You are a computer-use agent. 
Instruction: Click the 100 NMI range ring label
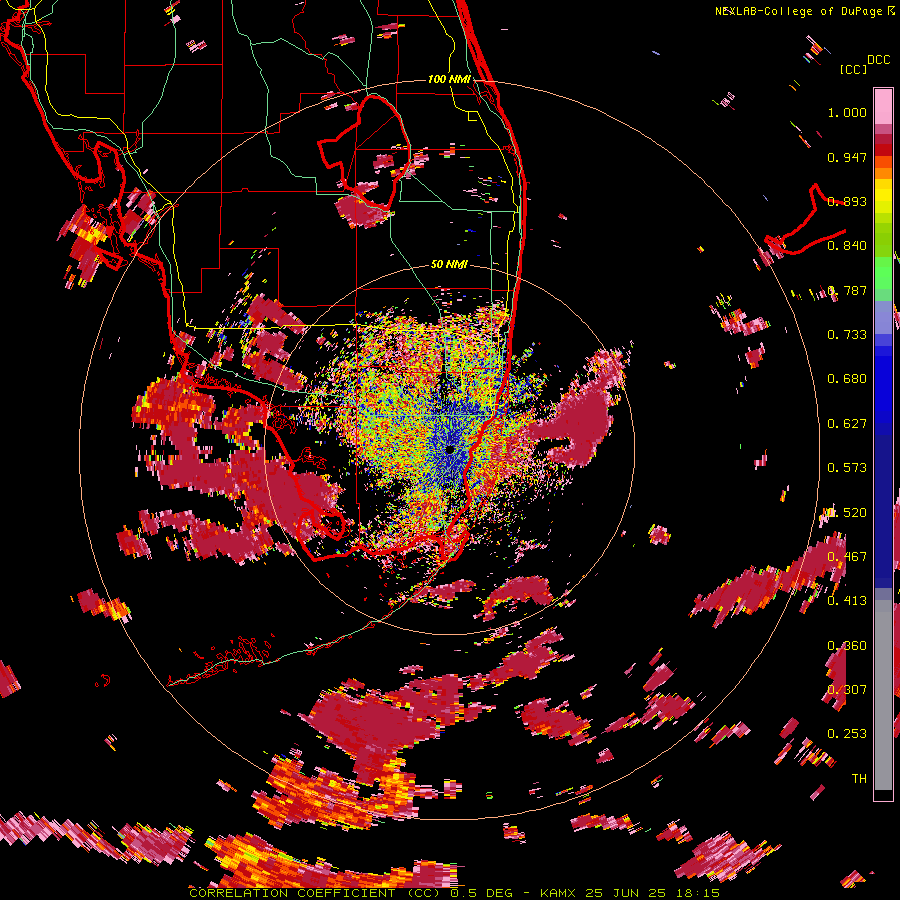[x=449, y=79]
